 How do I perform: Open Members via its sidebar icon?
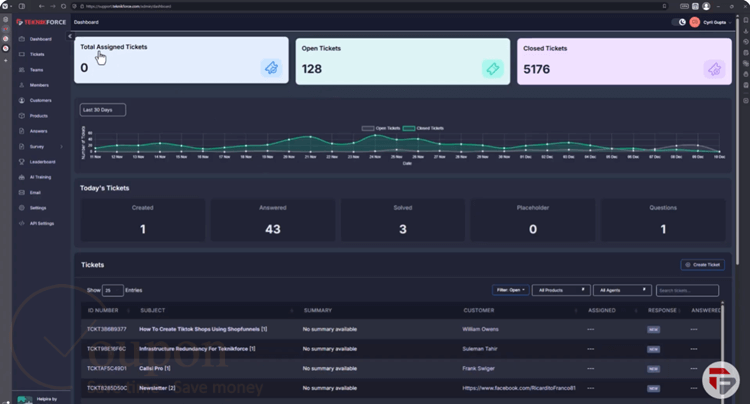(x=22, y=85)
